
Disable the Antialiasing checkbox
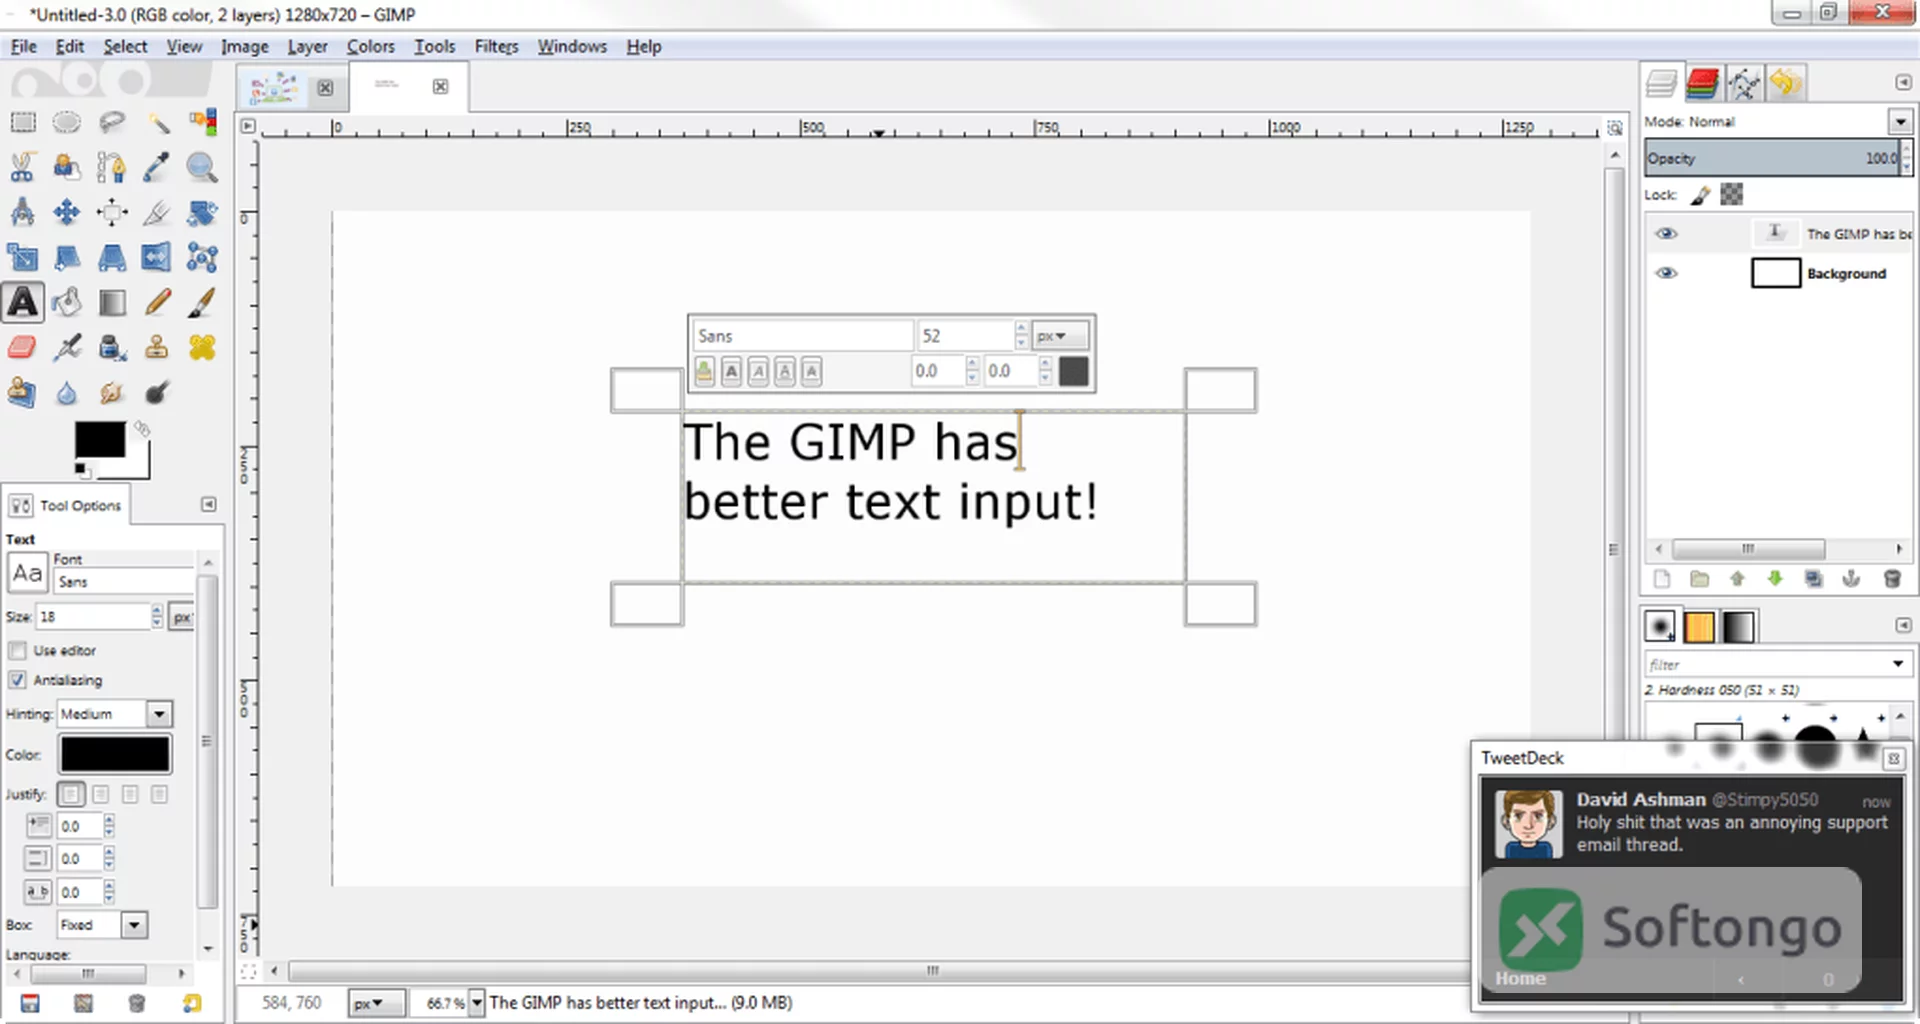coord(17,680)
